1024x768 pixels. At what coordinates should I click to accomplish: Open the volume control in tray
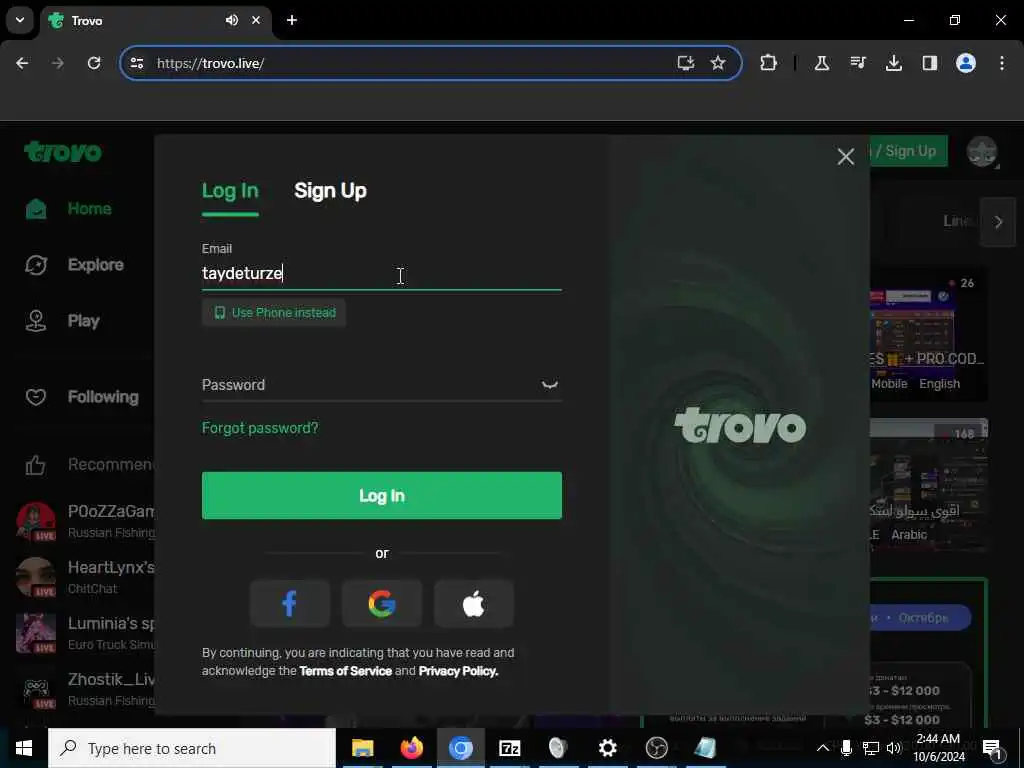click(x=894, y=748)
